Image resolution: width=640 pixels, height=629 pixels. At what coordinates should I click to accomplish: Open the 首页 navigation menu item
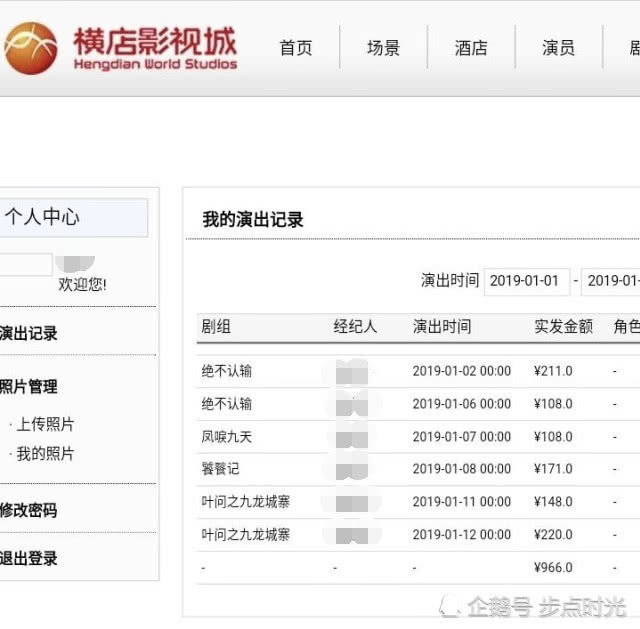coord(296,48)
